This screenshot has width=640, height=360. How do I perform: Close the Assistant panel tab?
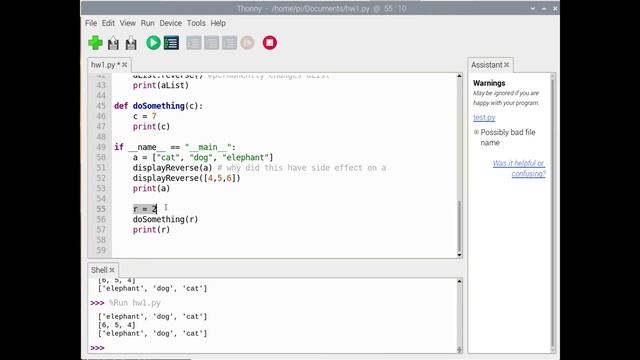[x=507, y=65]
